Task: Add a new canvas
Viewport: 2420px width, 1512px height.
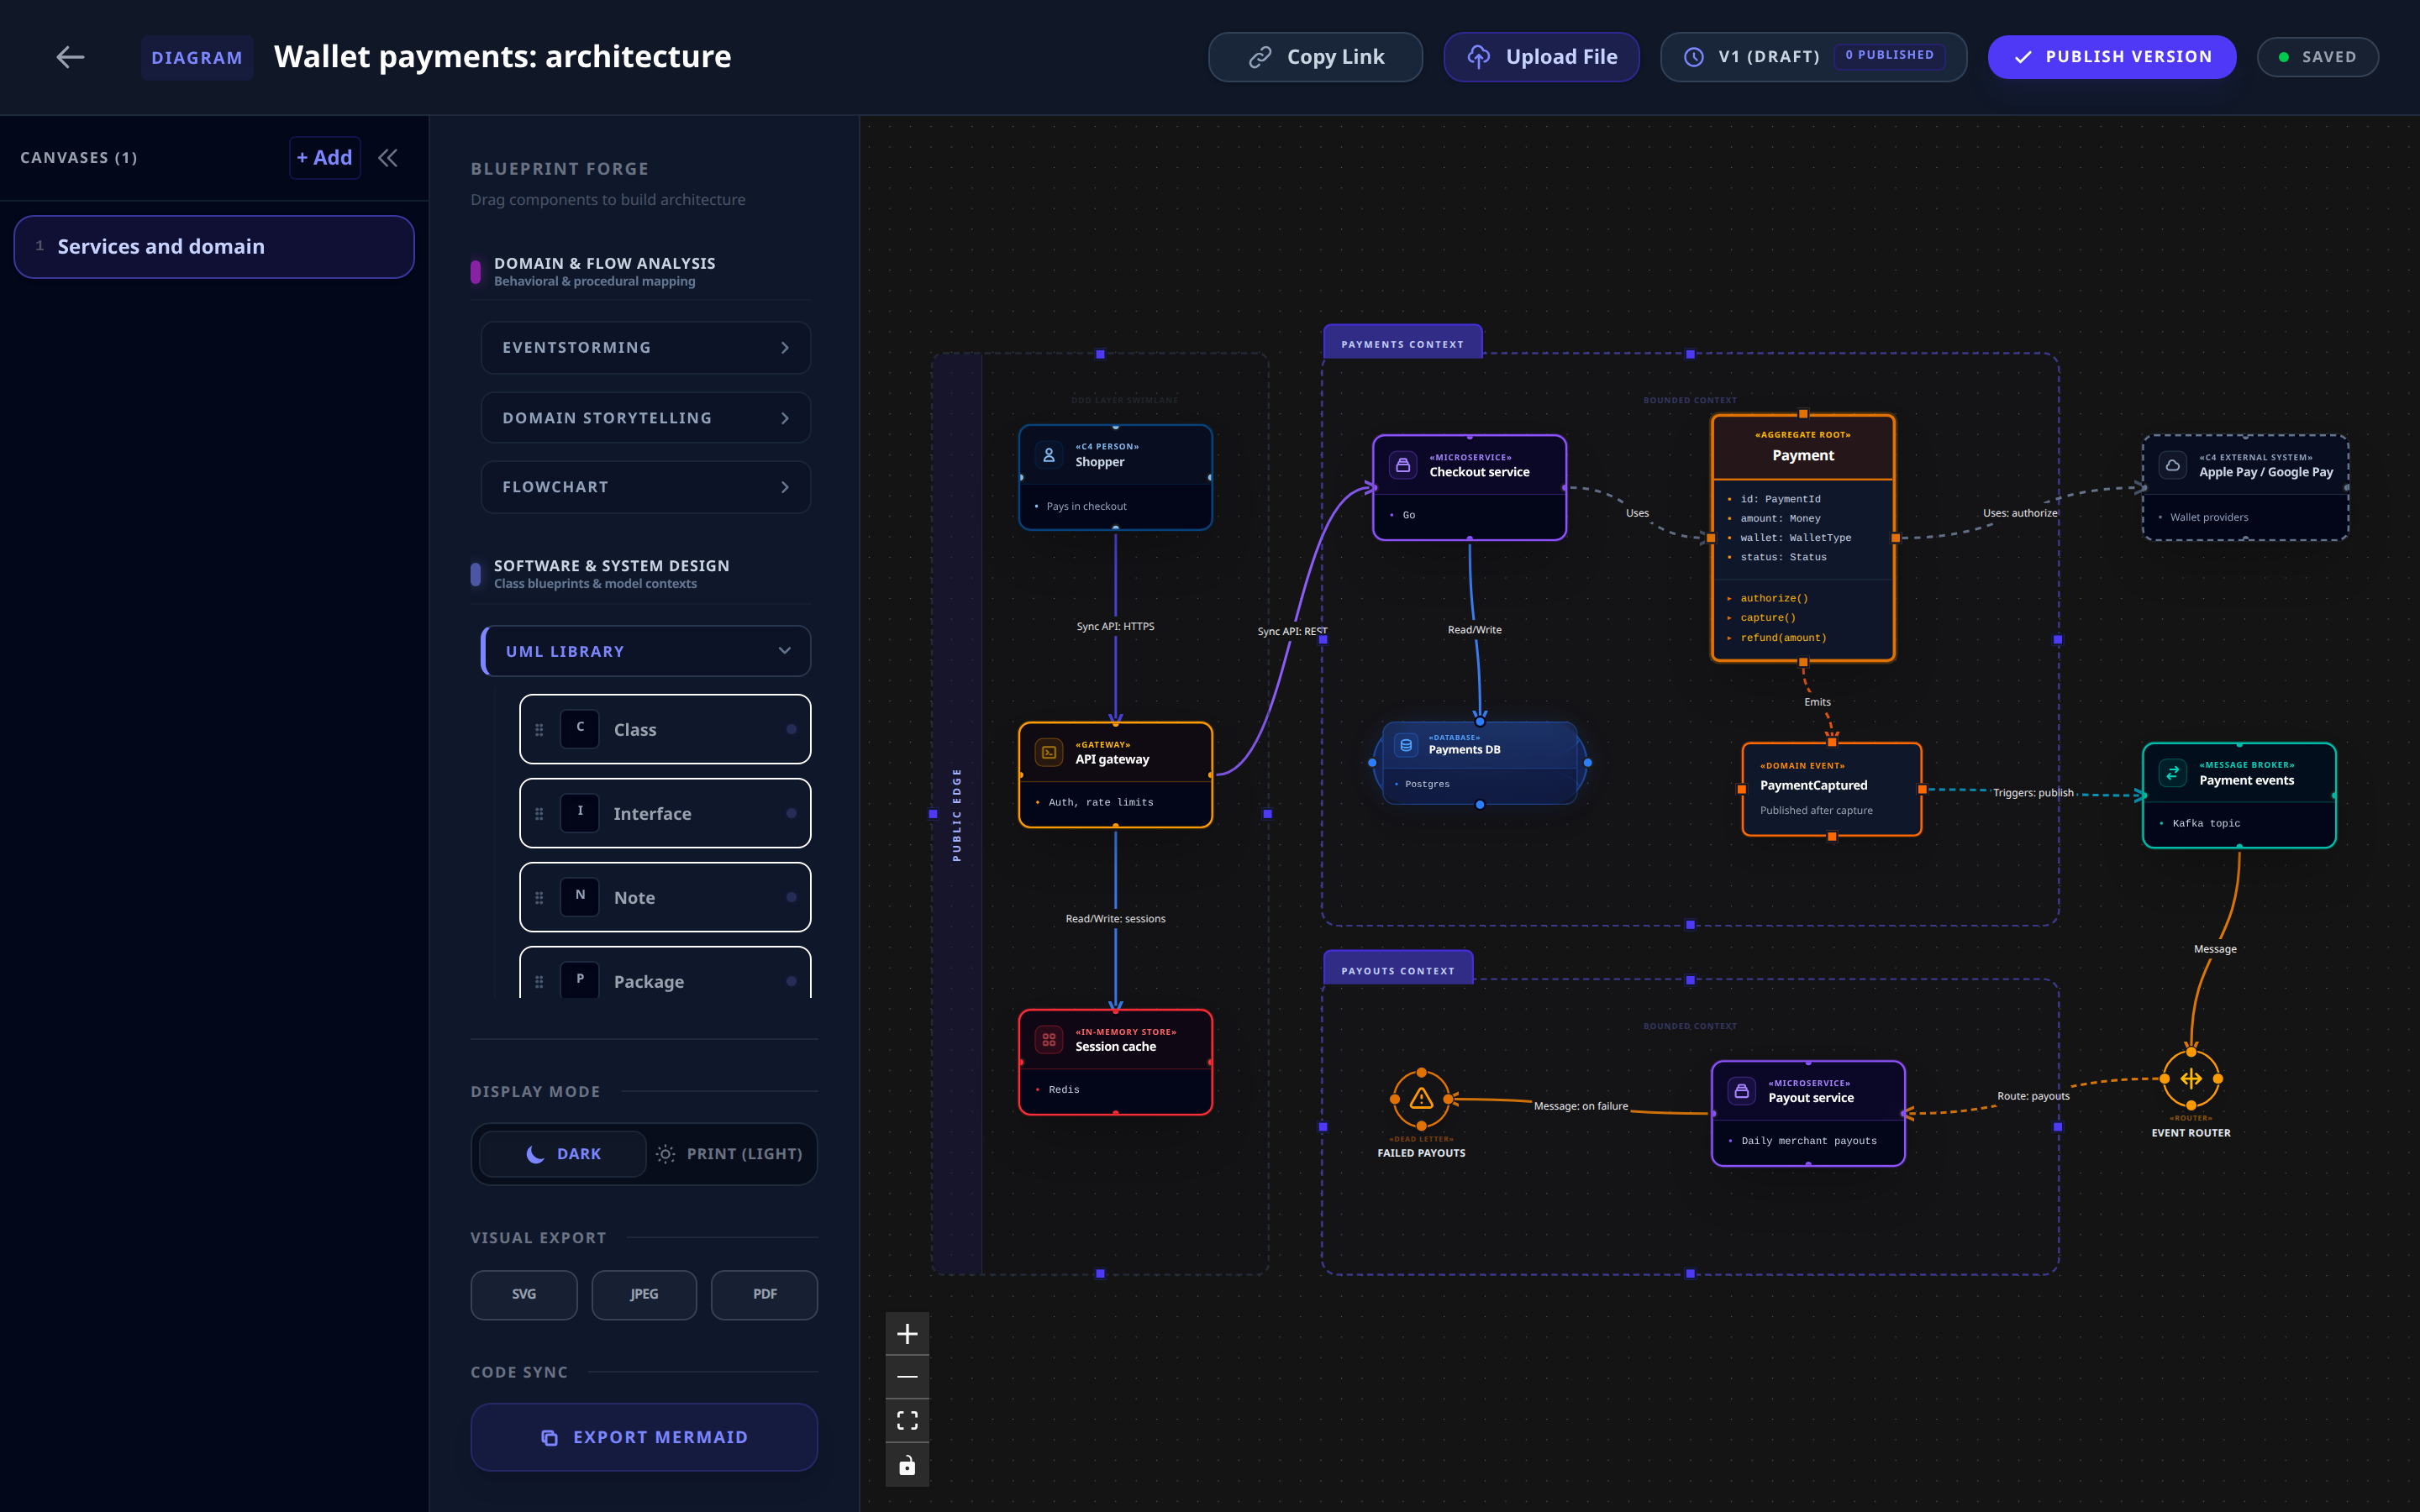Action: click(324, 158)
